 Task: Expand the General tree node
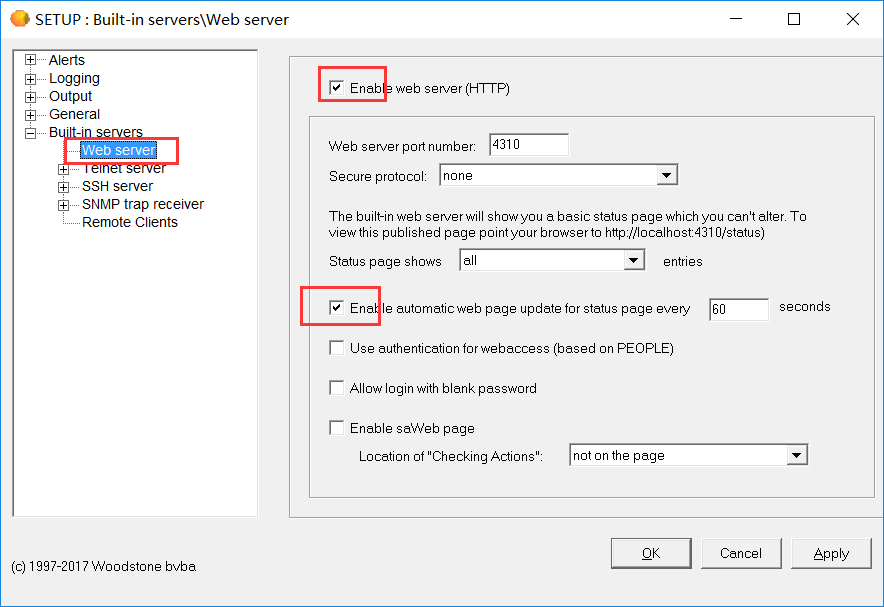pos(30,114)
